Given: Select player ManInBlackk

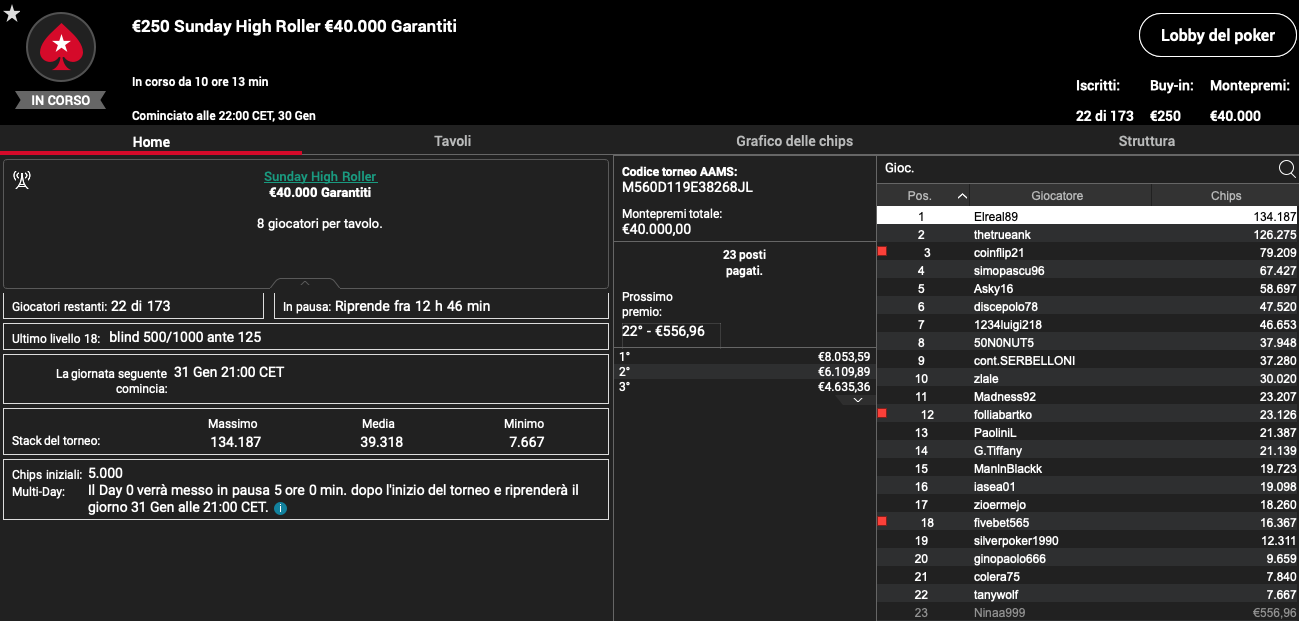Looking at the screenshot, I should click(1087, 468).
